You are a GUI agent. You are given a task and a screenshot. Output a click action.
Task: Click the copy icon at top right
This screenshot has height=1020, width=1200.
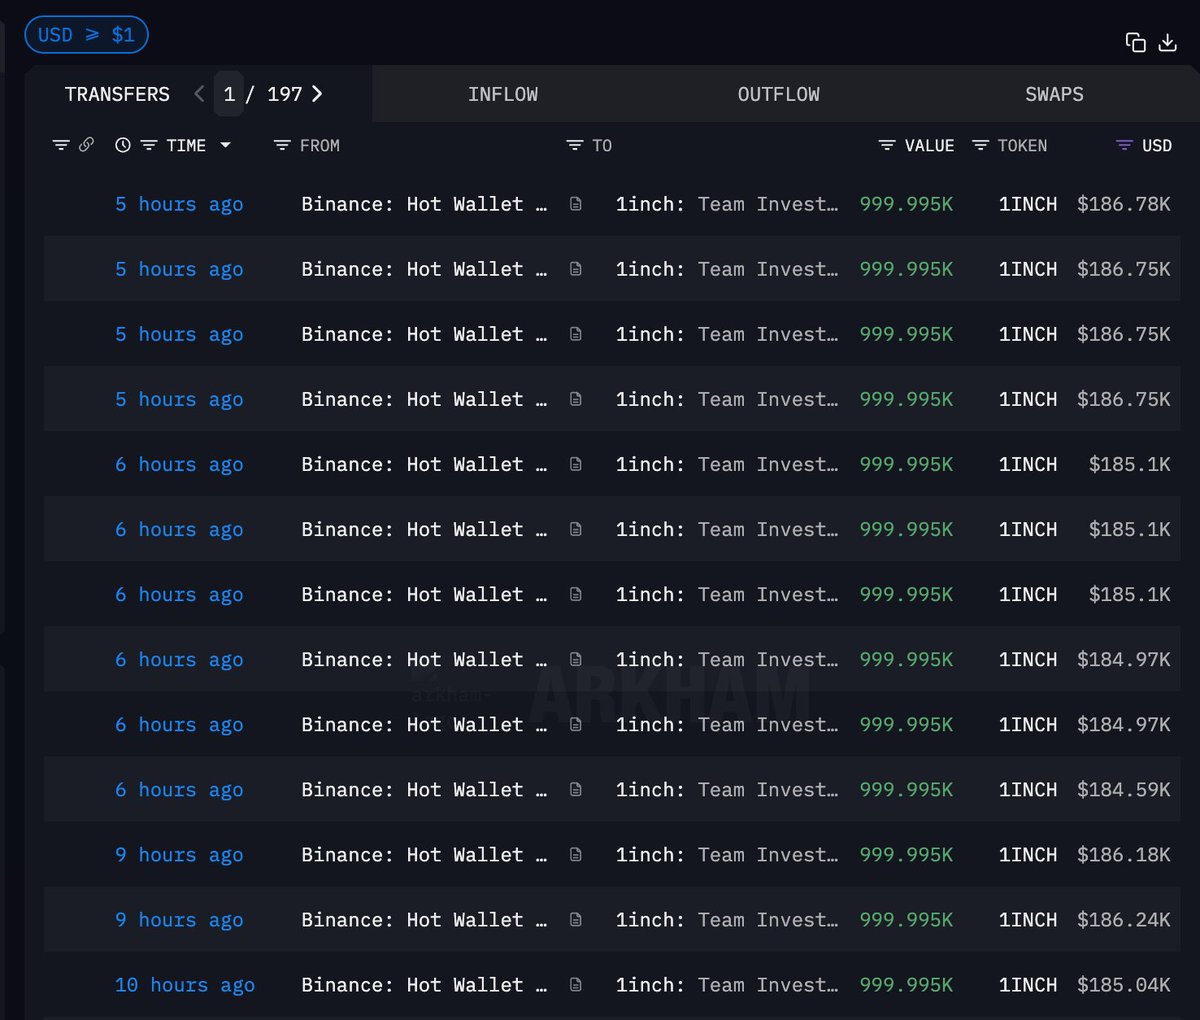point(1135,42)
